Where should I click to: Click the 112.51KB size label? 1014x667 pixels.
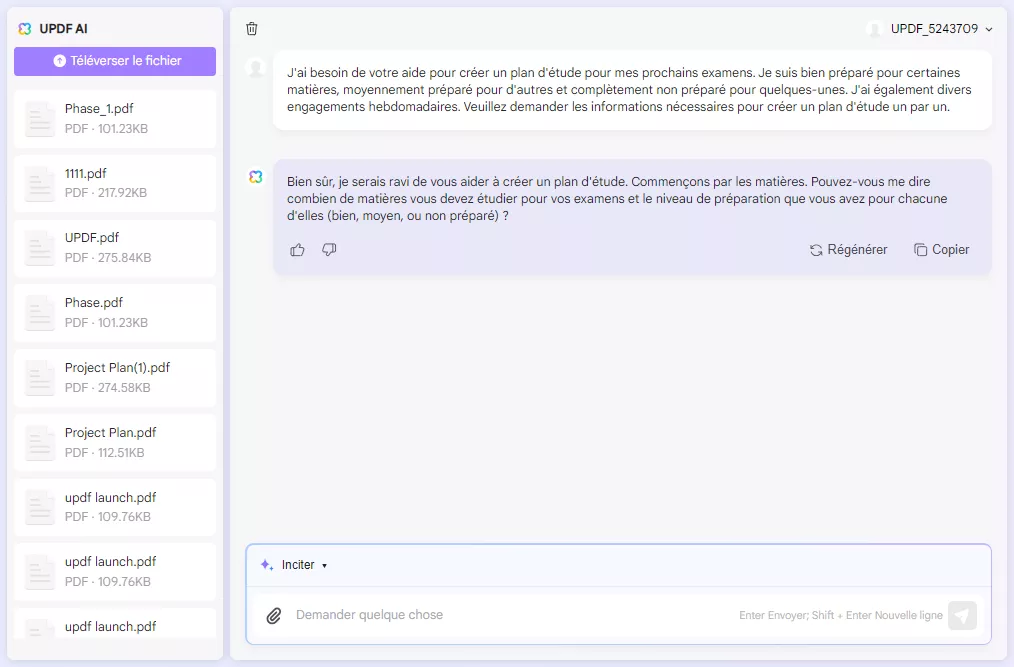121,452
